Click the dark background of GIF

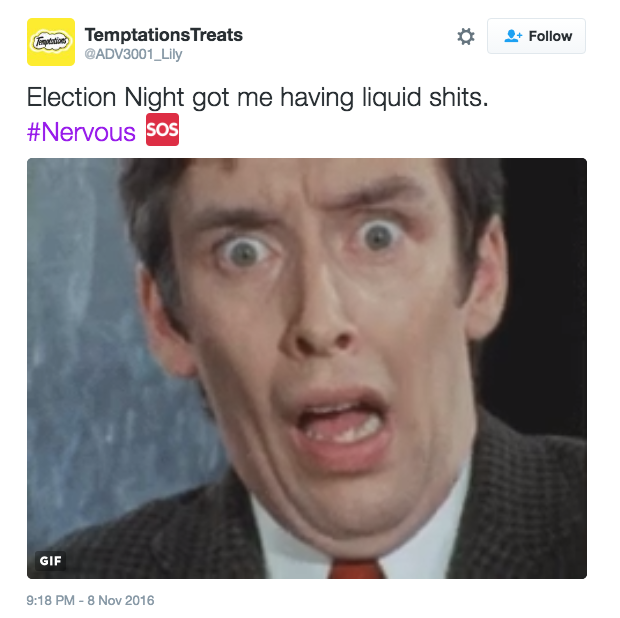tap(548, 277)
